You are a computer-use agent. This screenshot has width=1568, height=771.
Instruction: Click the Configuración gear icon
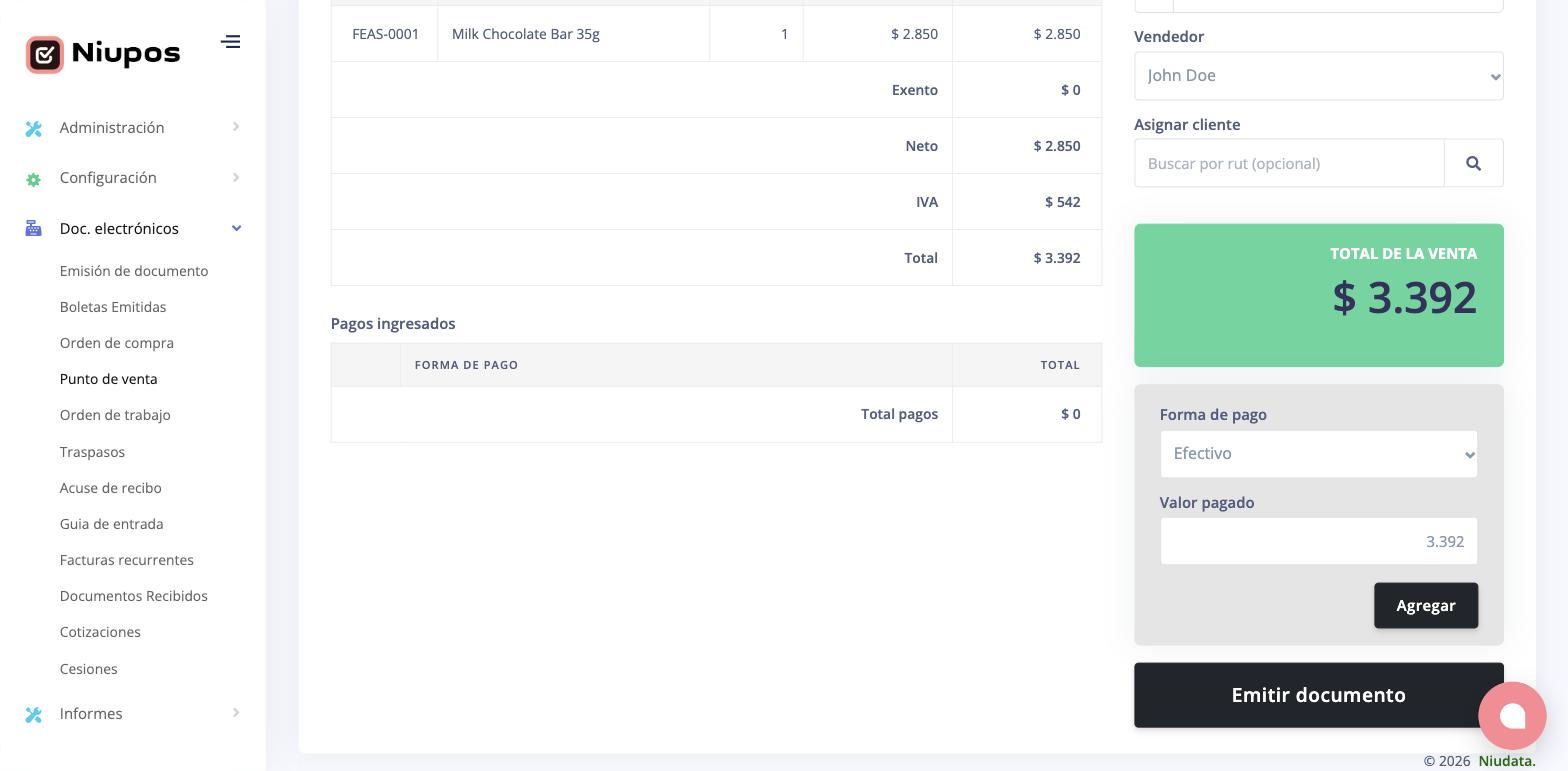tap(34, 179)
